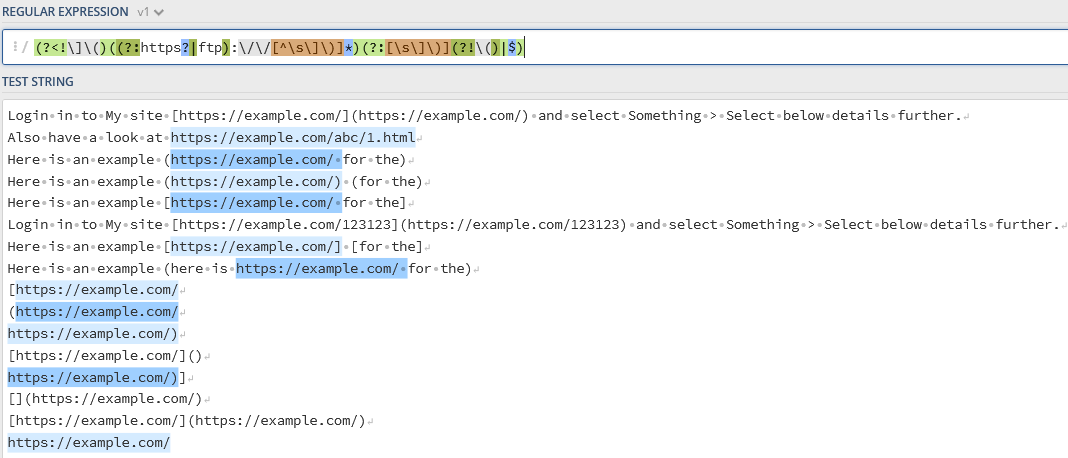Open the v1 version dropdown

pos(151,12)
